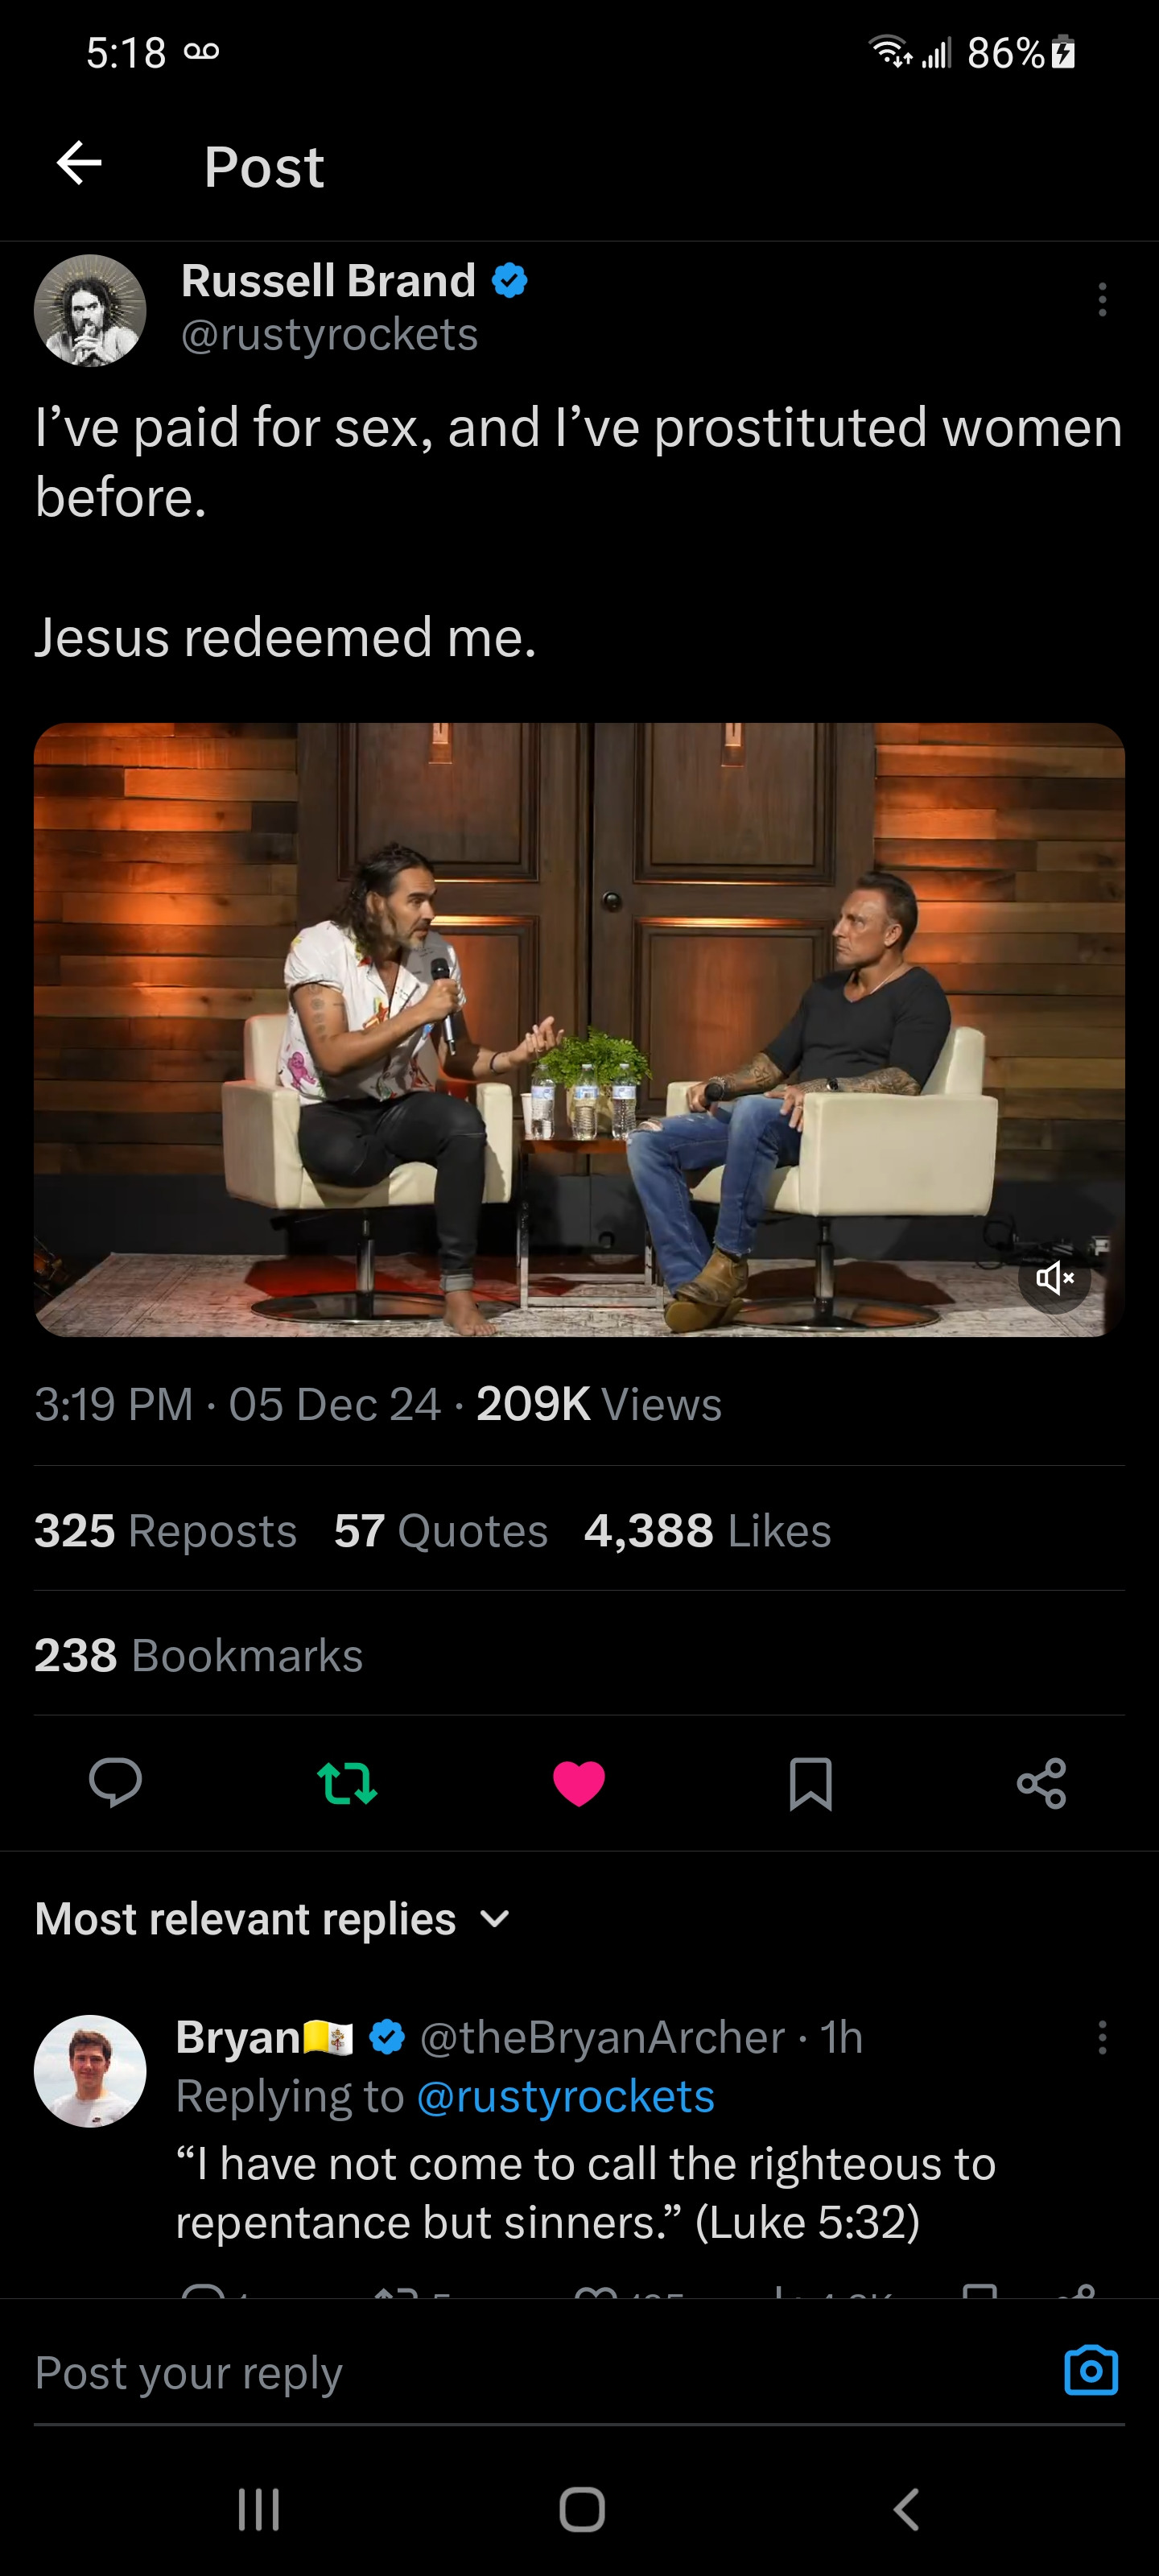View Russell Brand's profile avatar
1159x2576 pixels.
90,310
